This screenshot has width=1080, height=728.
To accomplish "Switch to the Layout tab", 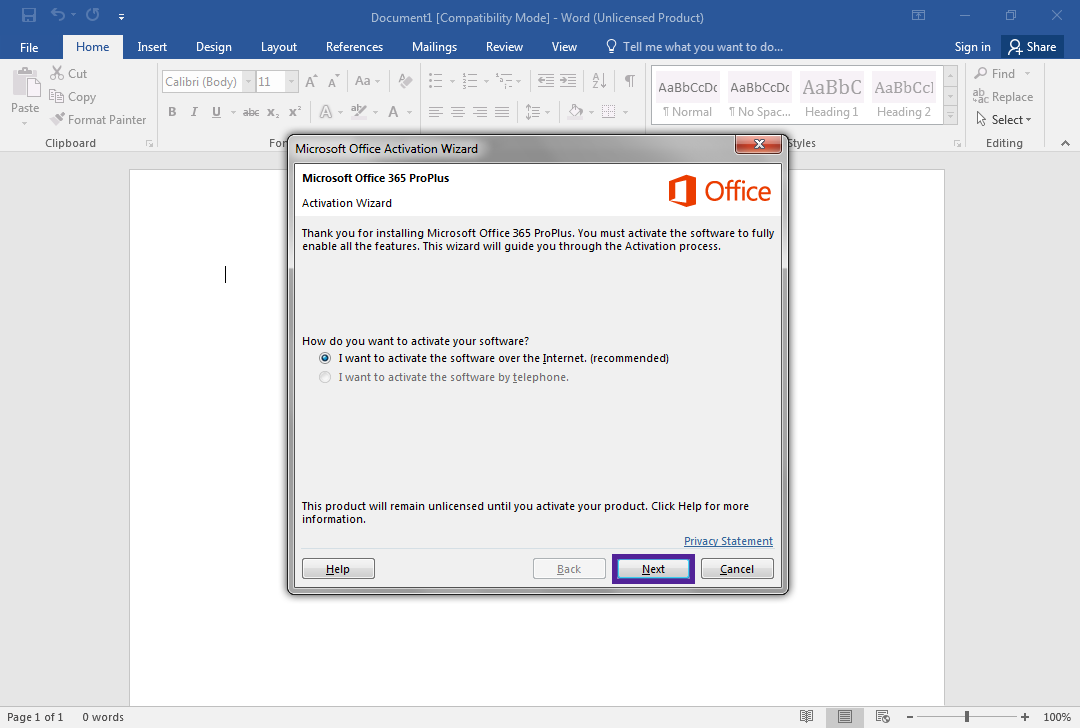I will pos(279,47).
